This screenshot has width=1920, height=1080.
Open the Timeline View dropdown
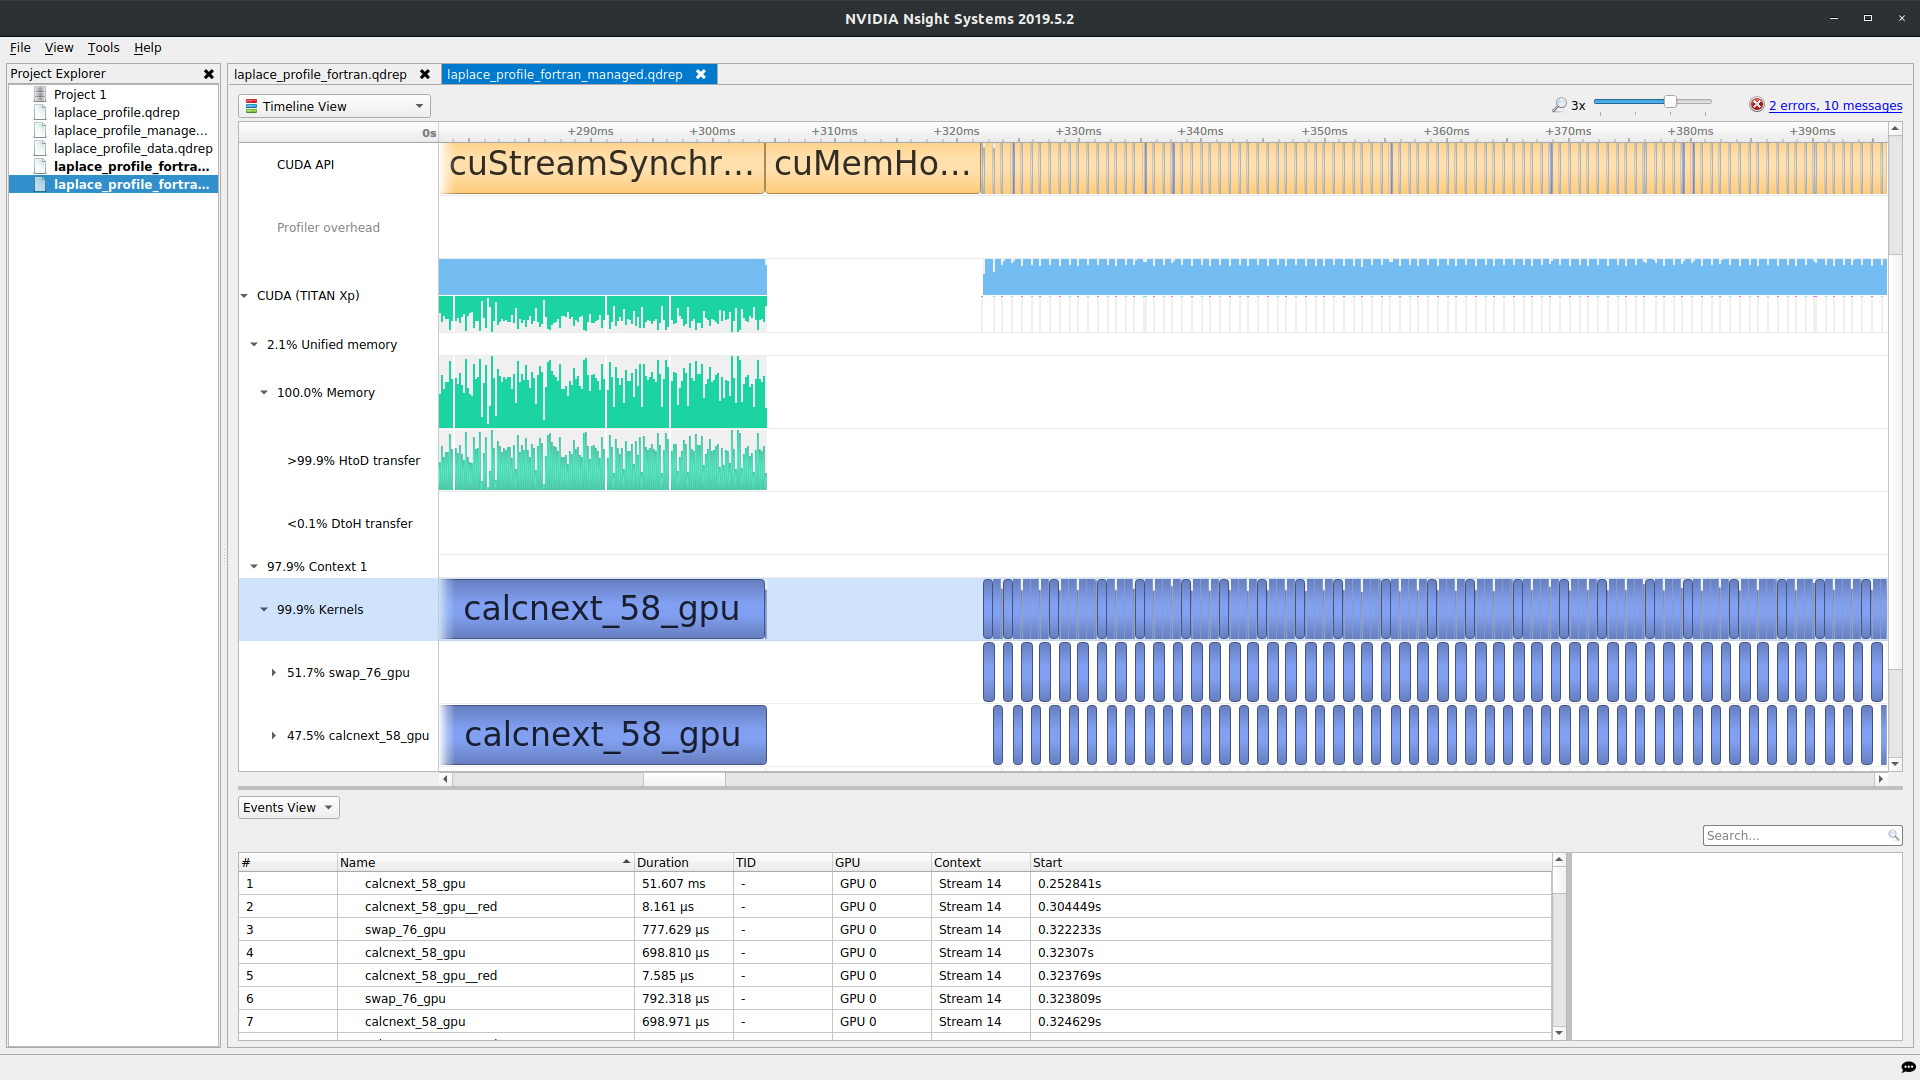pyautogui.click(x=334, y=107)
